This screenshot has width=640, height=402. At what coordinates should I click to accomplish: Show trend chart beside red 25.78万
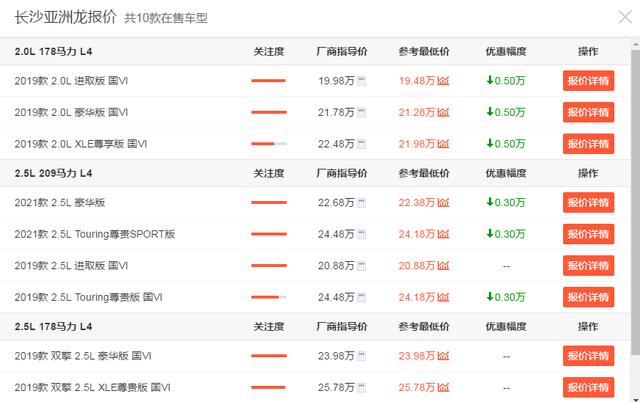(x=443, y=387)
